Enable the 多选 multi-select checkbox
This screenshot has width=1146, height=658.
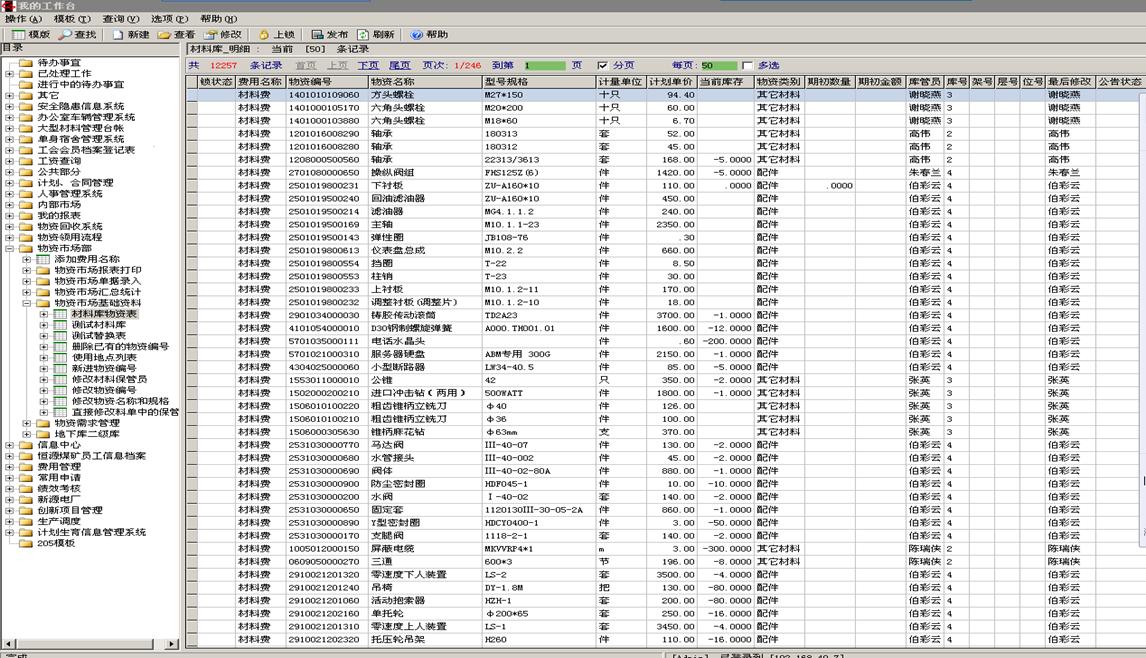(747, 65)
